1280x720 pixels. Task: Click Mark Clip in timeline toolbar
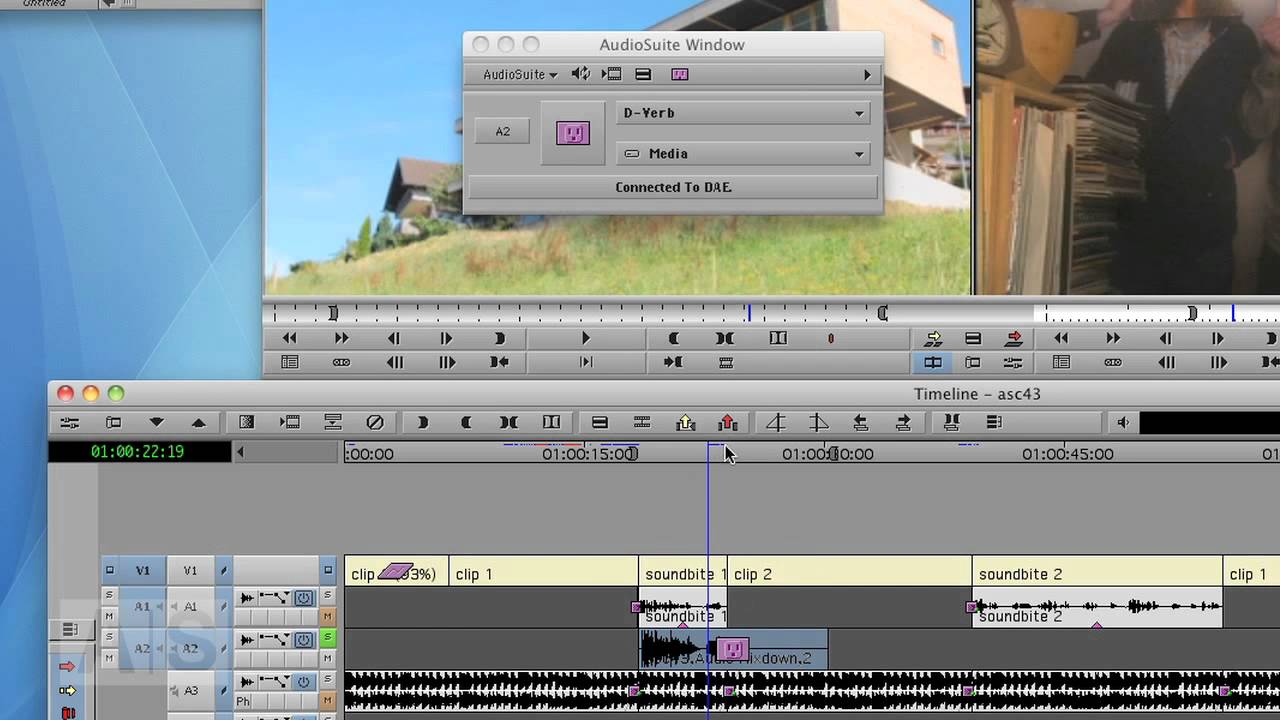pyautogui.click(x=509, y=423)
